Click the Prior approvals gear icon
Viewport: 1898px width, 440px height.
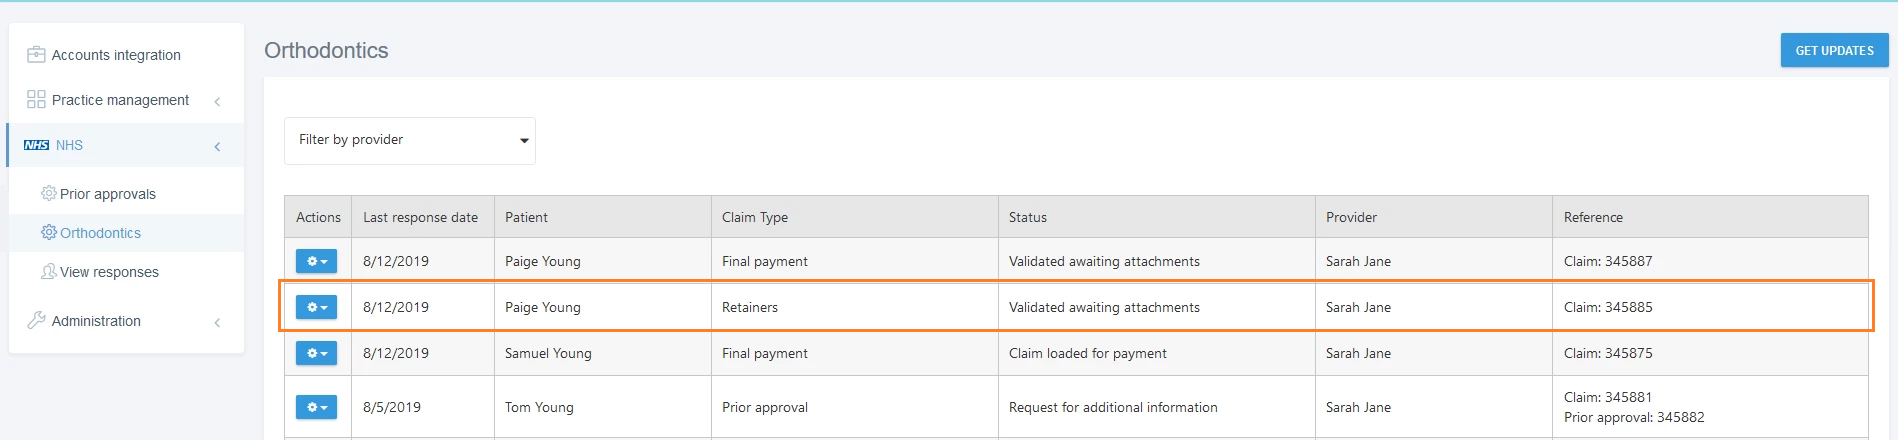click(x=48, y=193)
